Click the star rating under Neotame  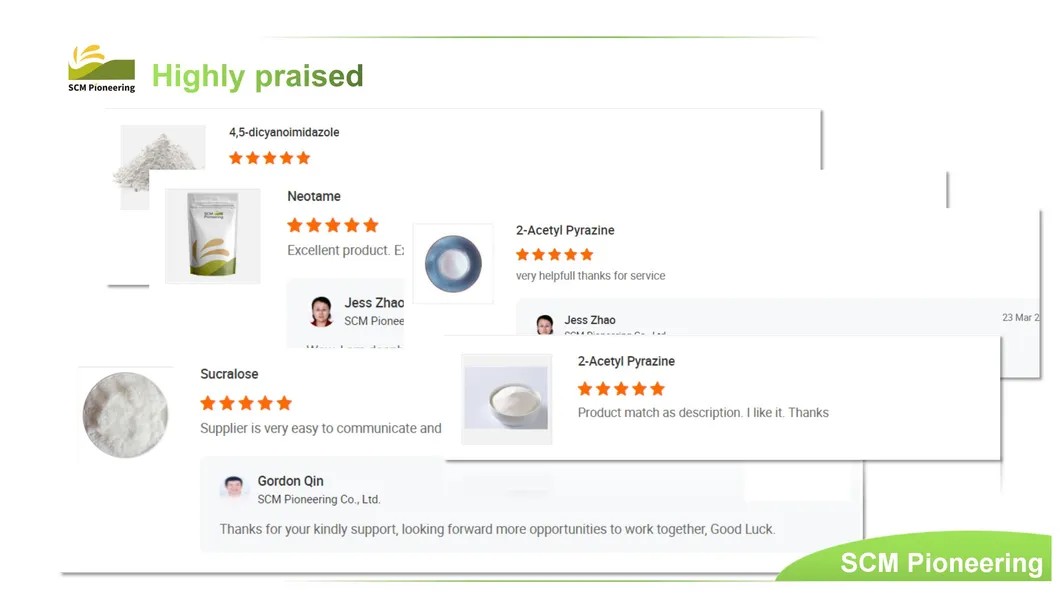point(332,225)
